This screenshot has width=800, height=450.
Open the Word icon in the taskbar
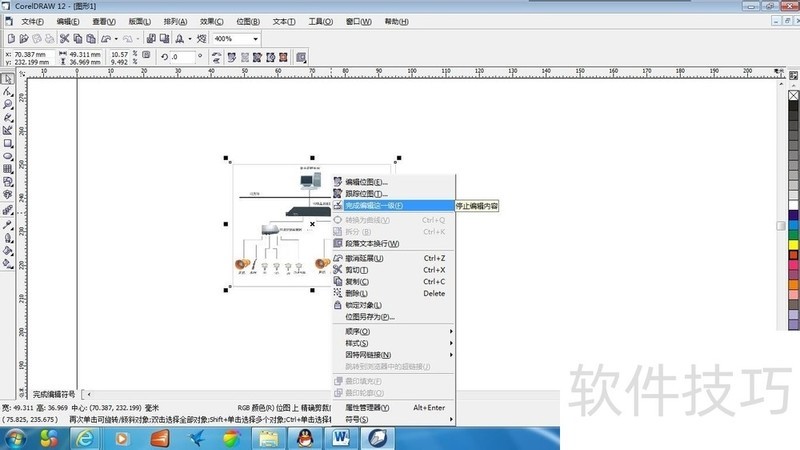click(342, 438)
